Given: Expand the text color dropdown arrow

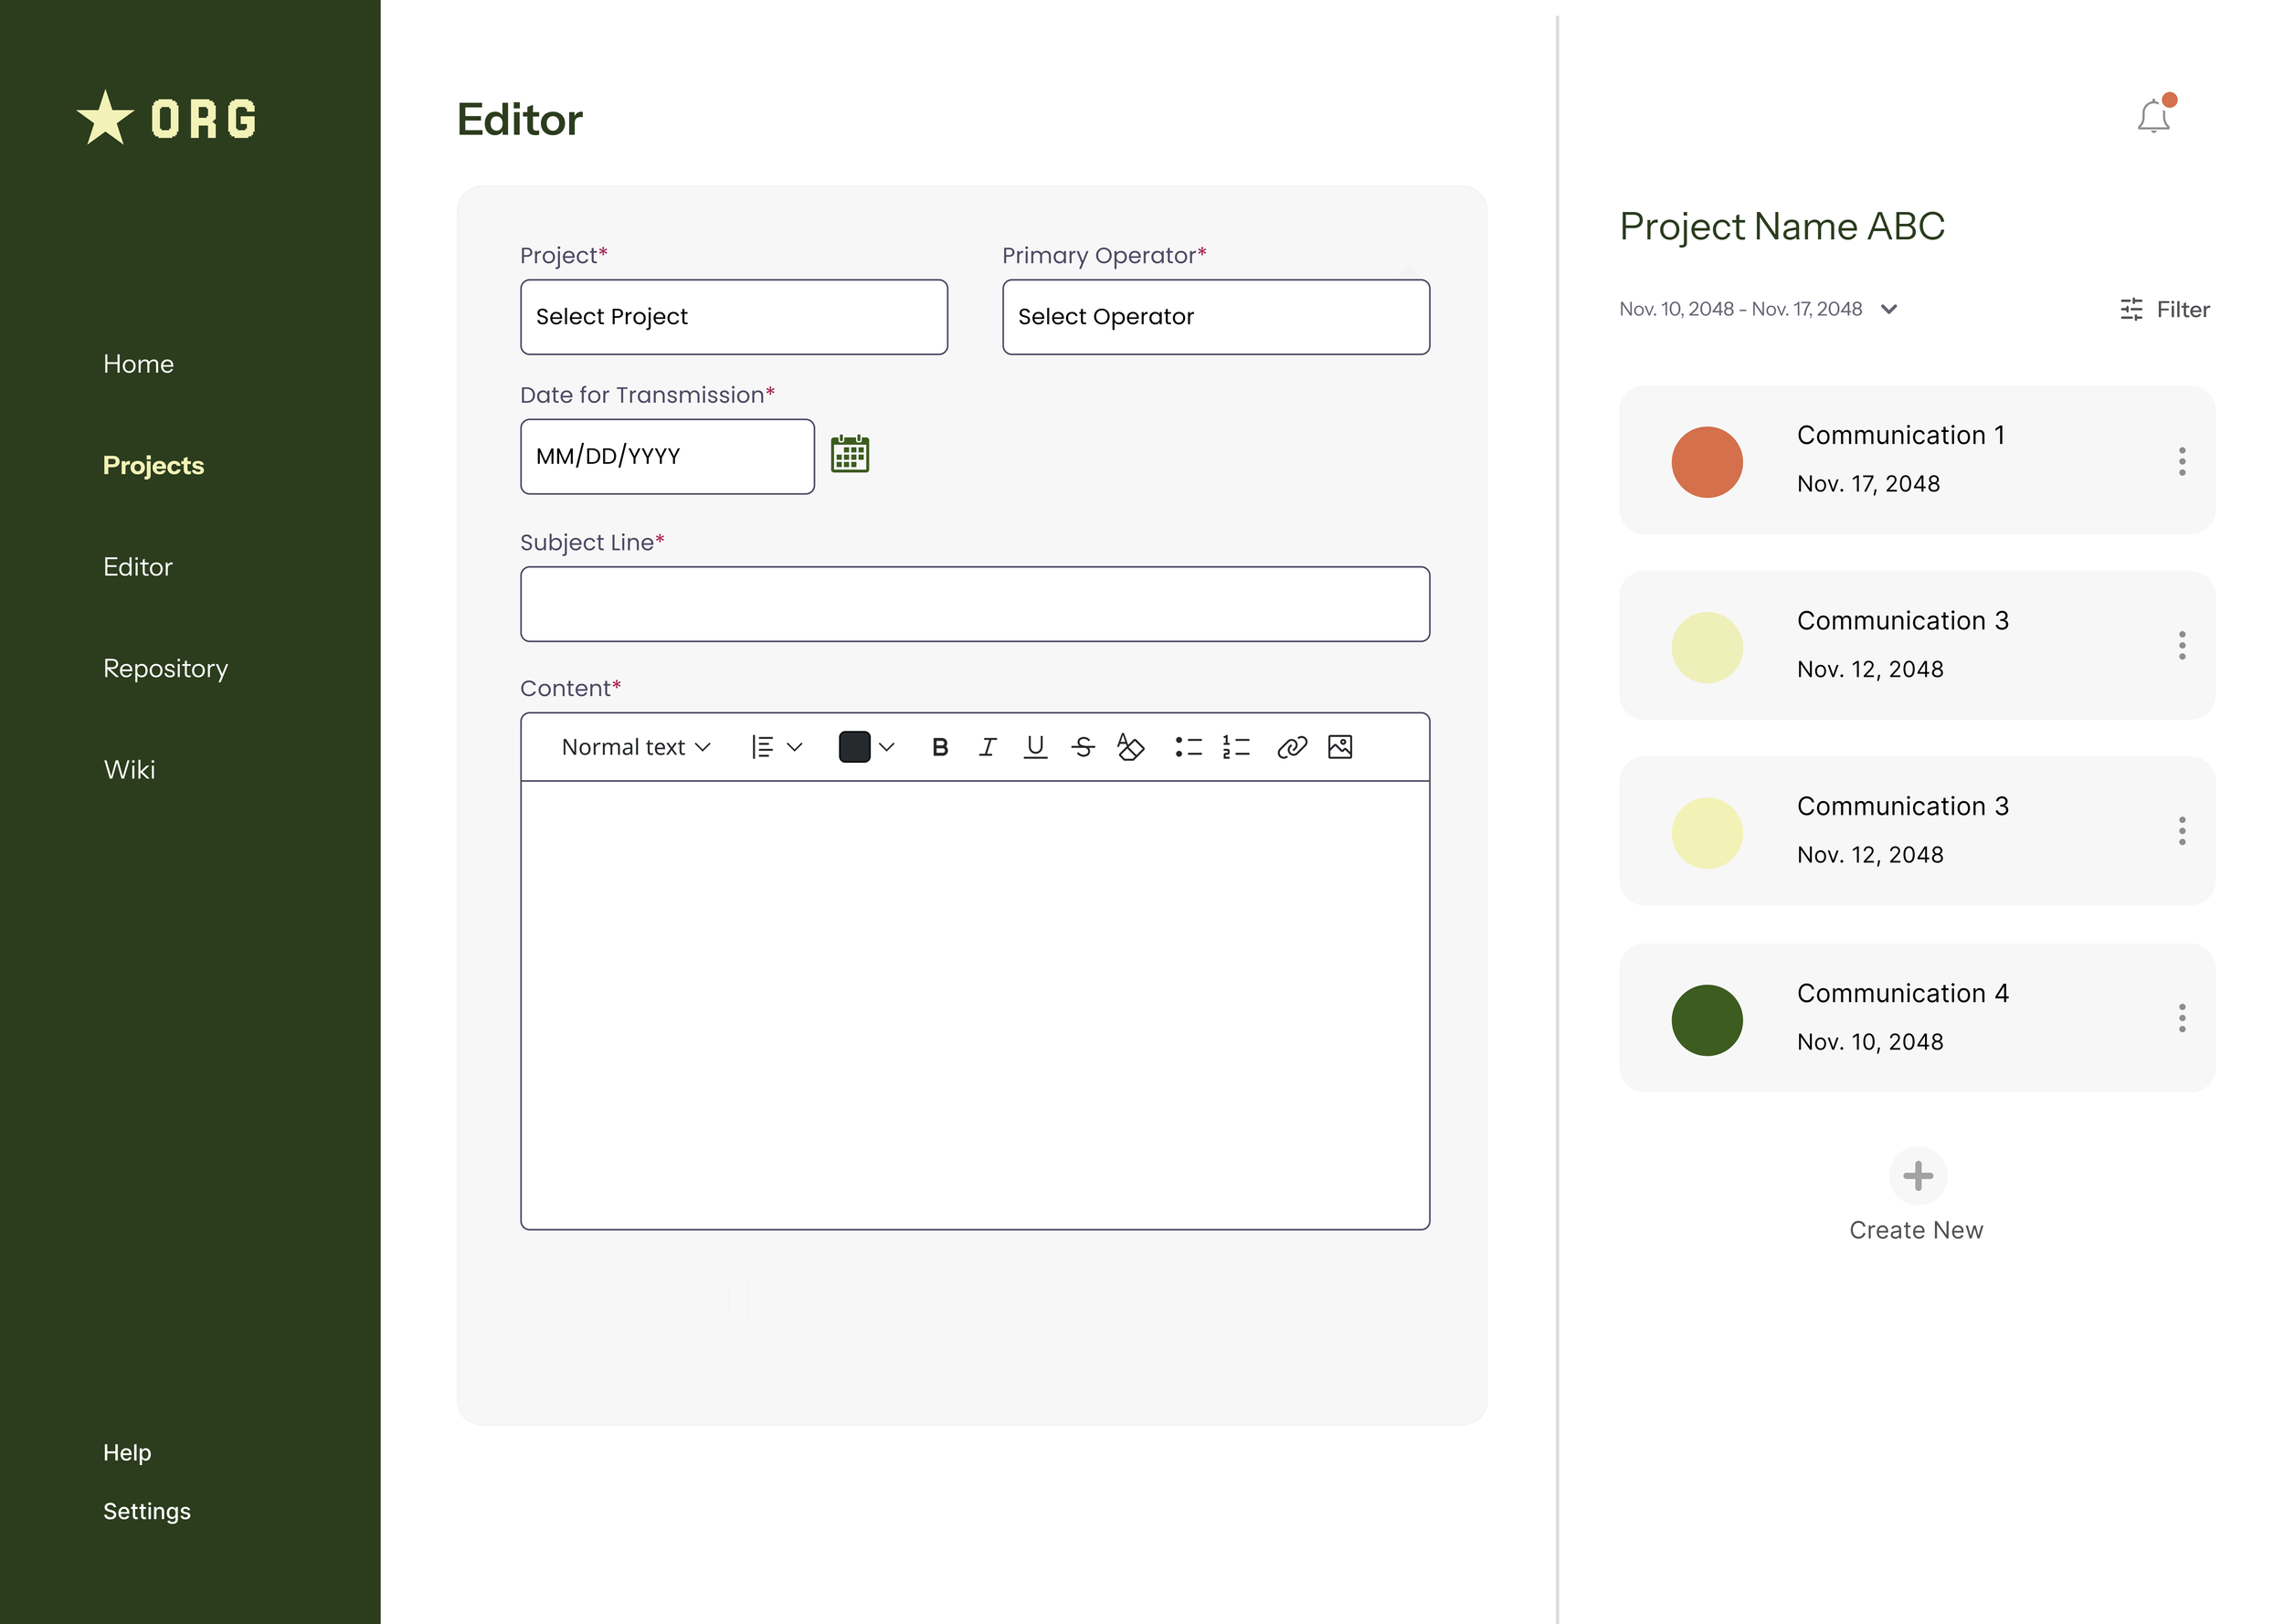Looking at the screenshot, I should pyautogui.click(x=886, y=747).
